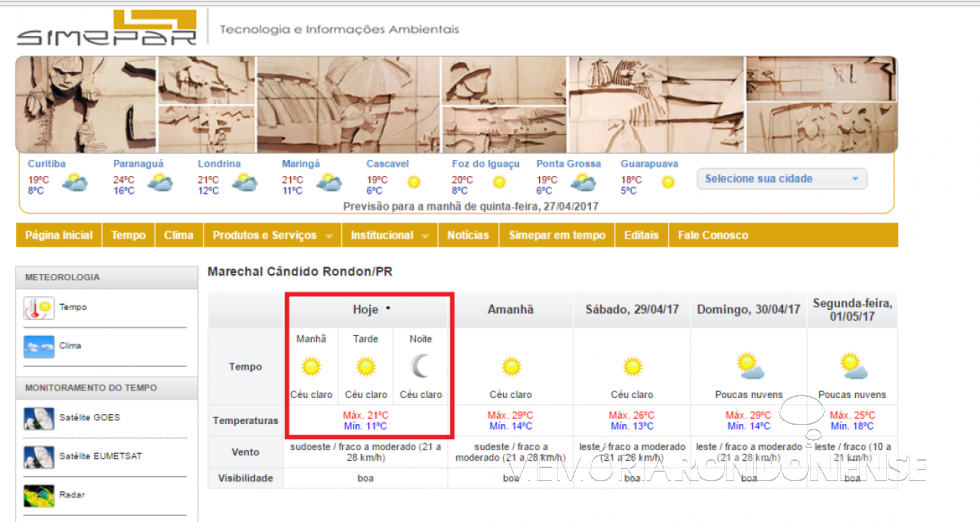Click Paranaguá weather icon
The image size is (980, 522).
point(160,183)
